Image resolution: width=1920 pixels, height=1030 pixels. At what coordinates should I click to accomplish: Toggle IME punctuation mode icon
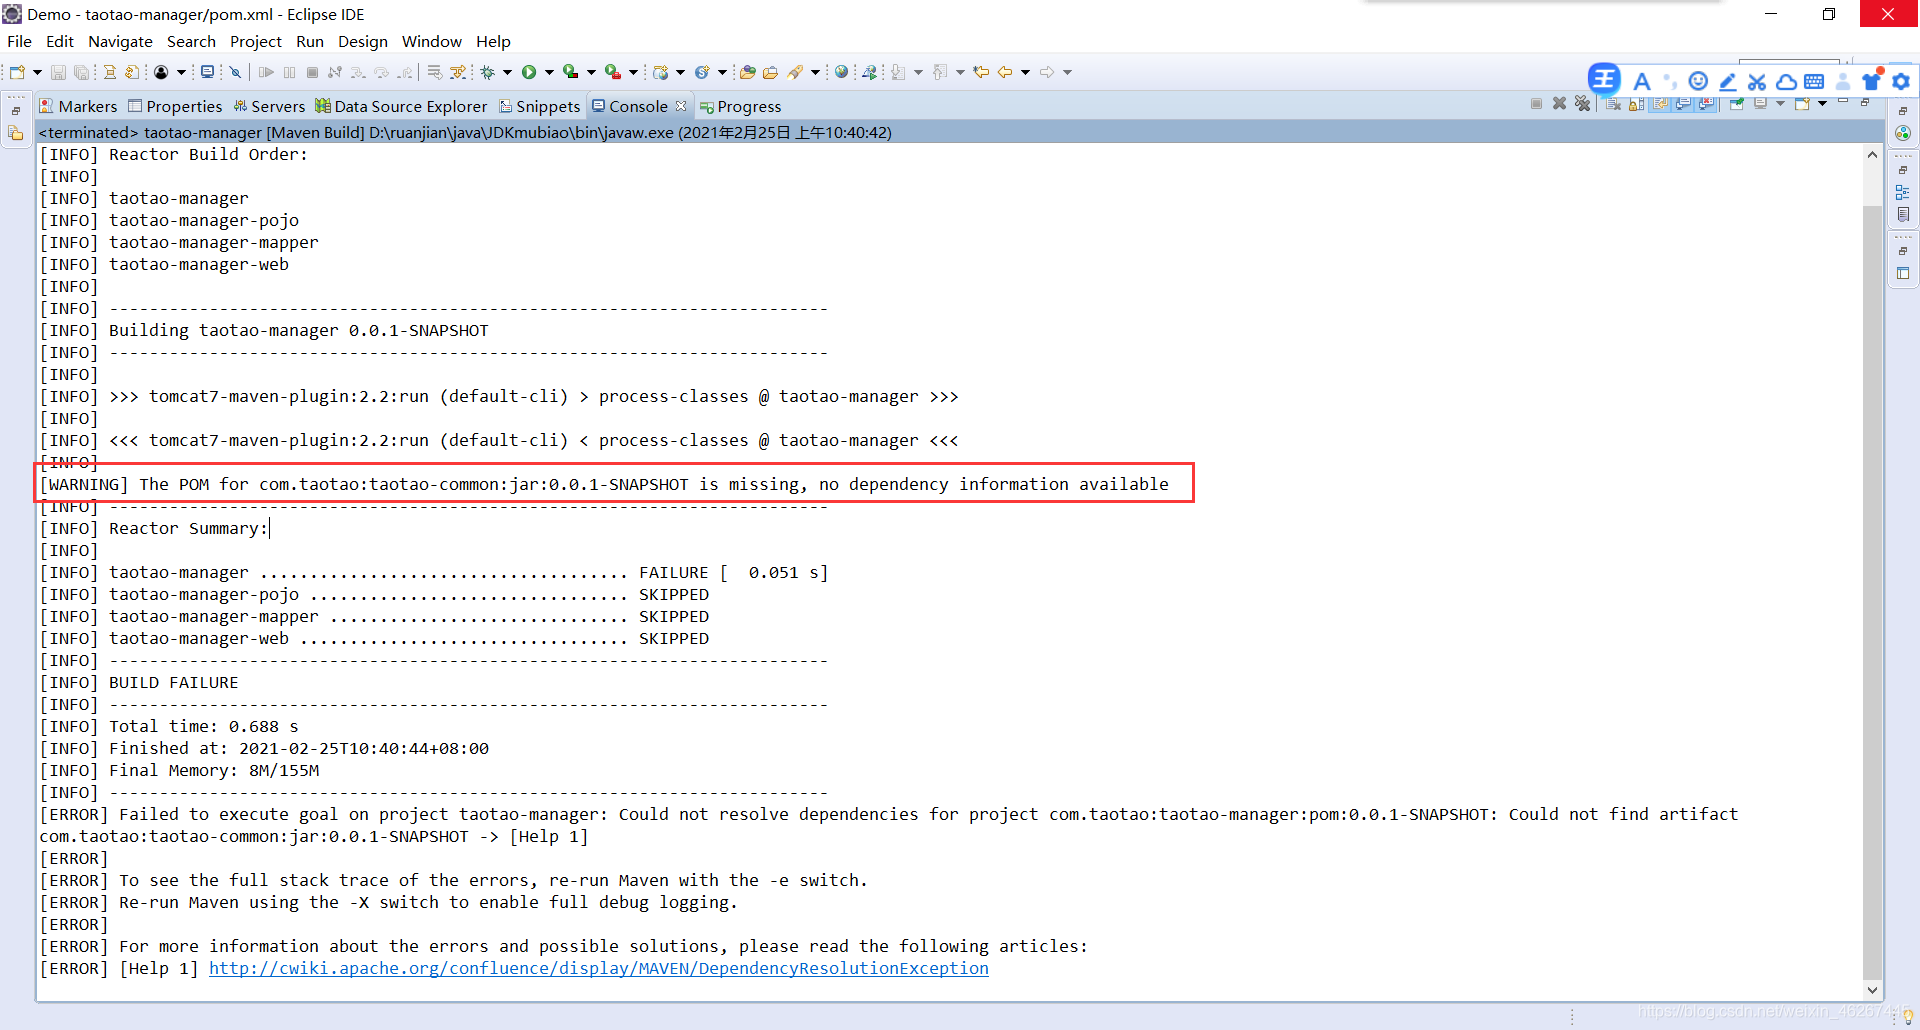click(1669, 81)
